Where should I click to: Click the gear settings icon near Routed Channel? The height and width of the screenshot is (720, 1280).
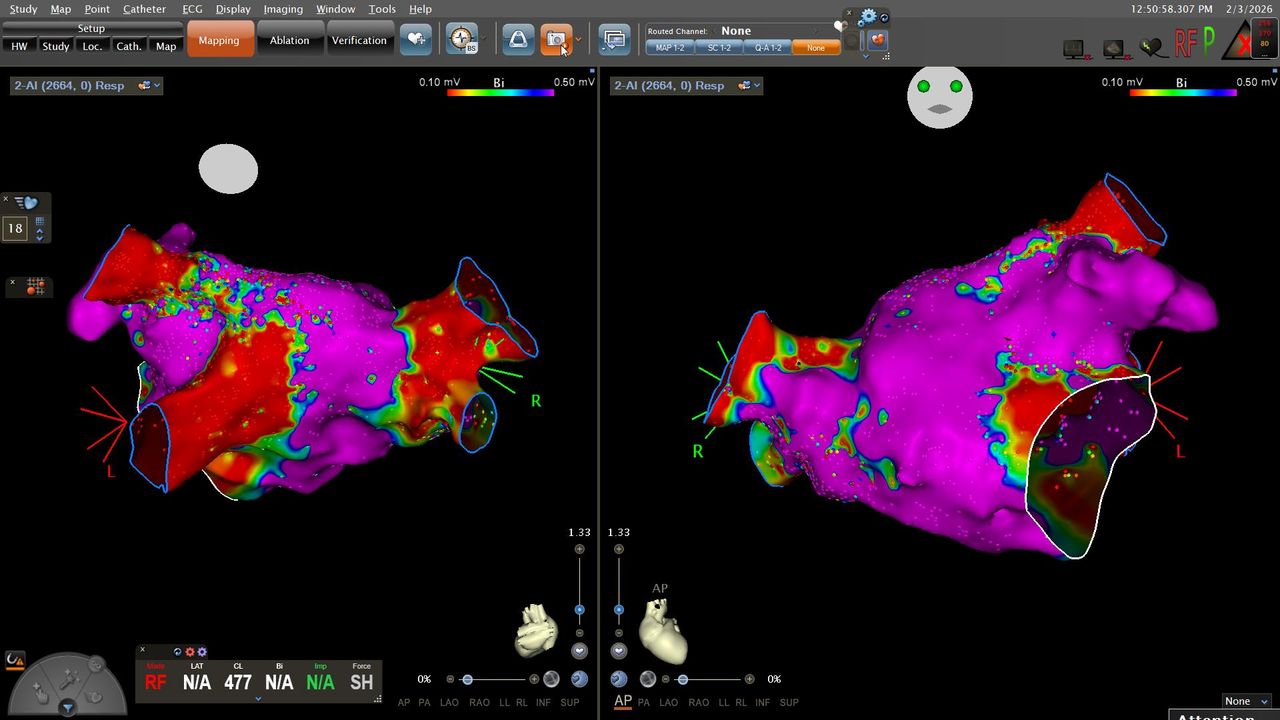(868, 17)
